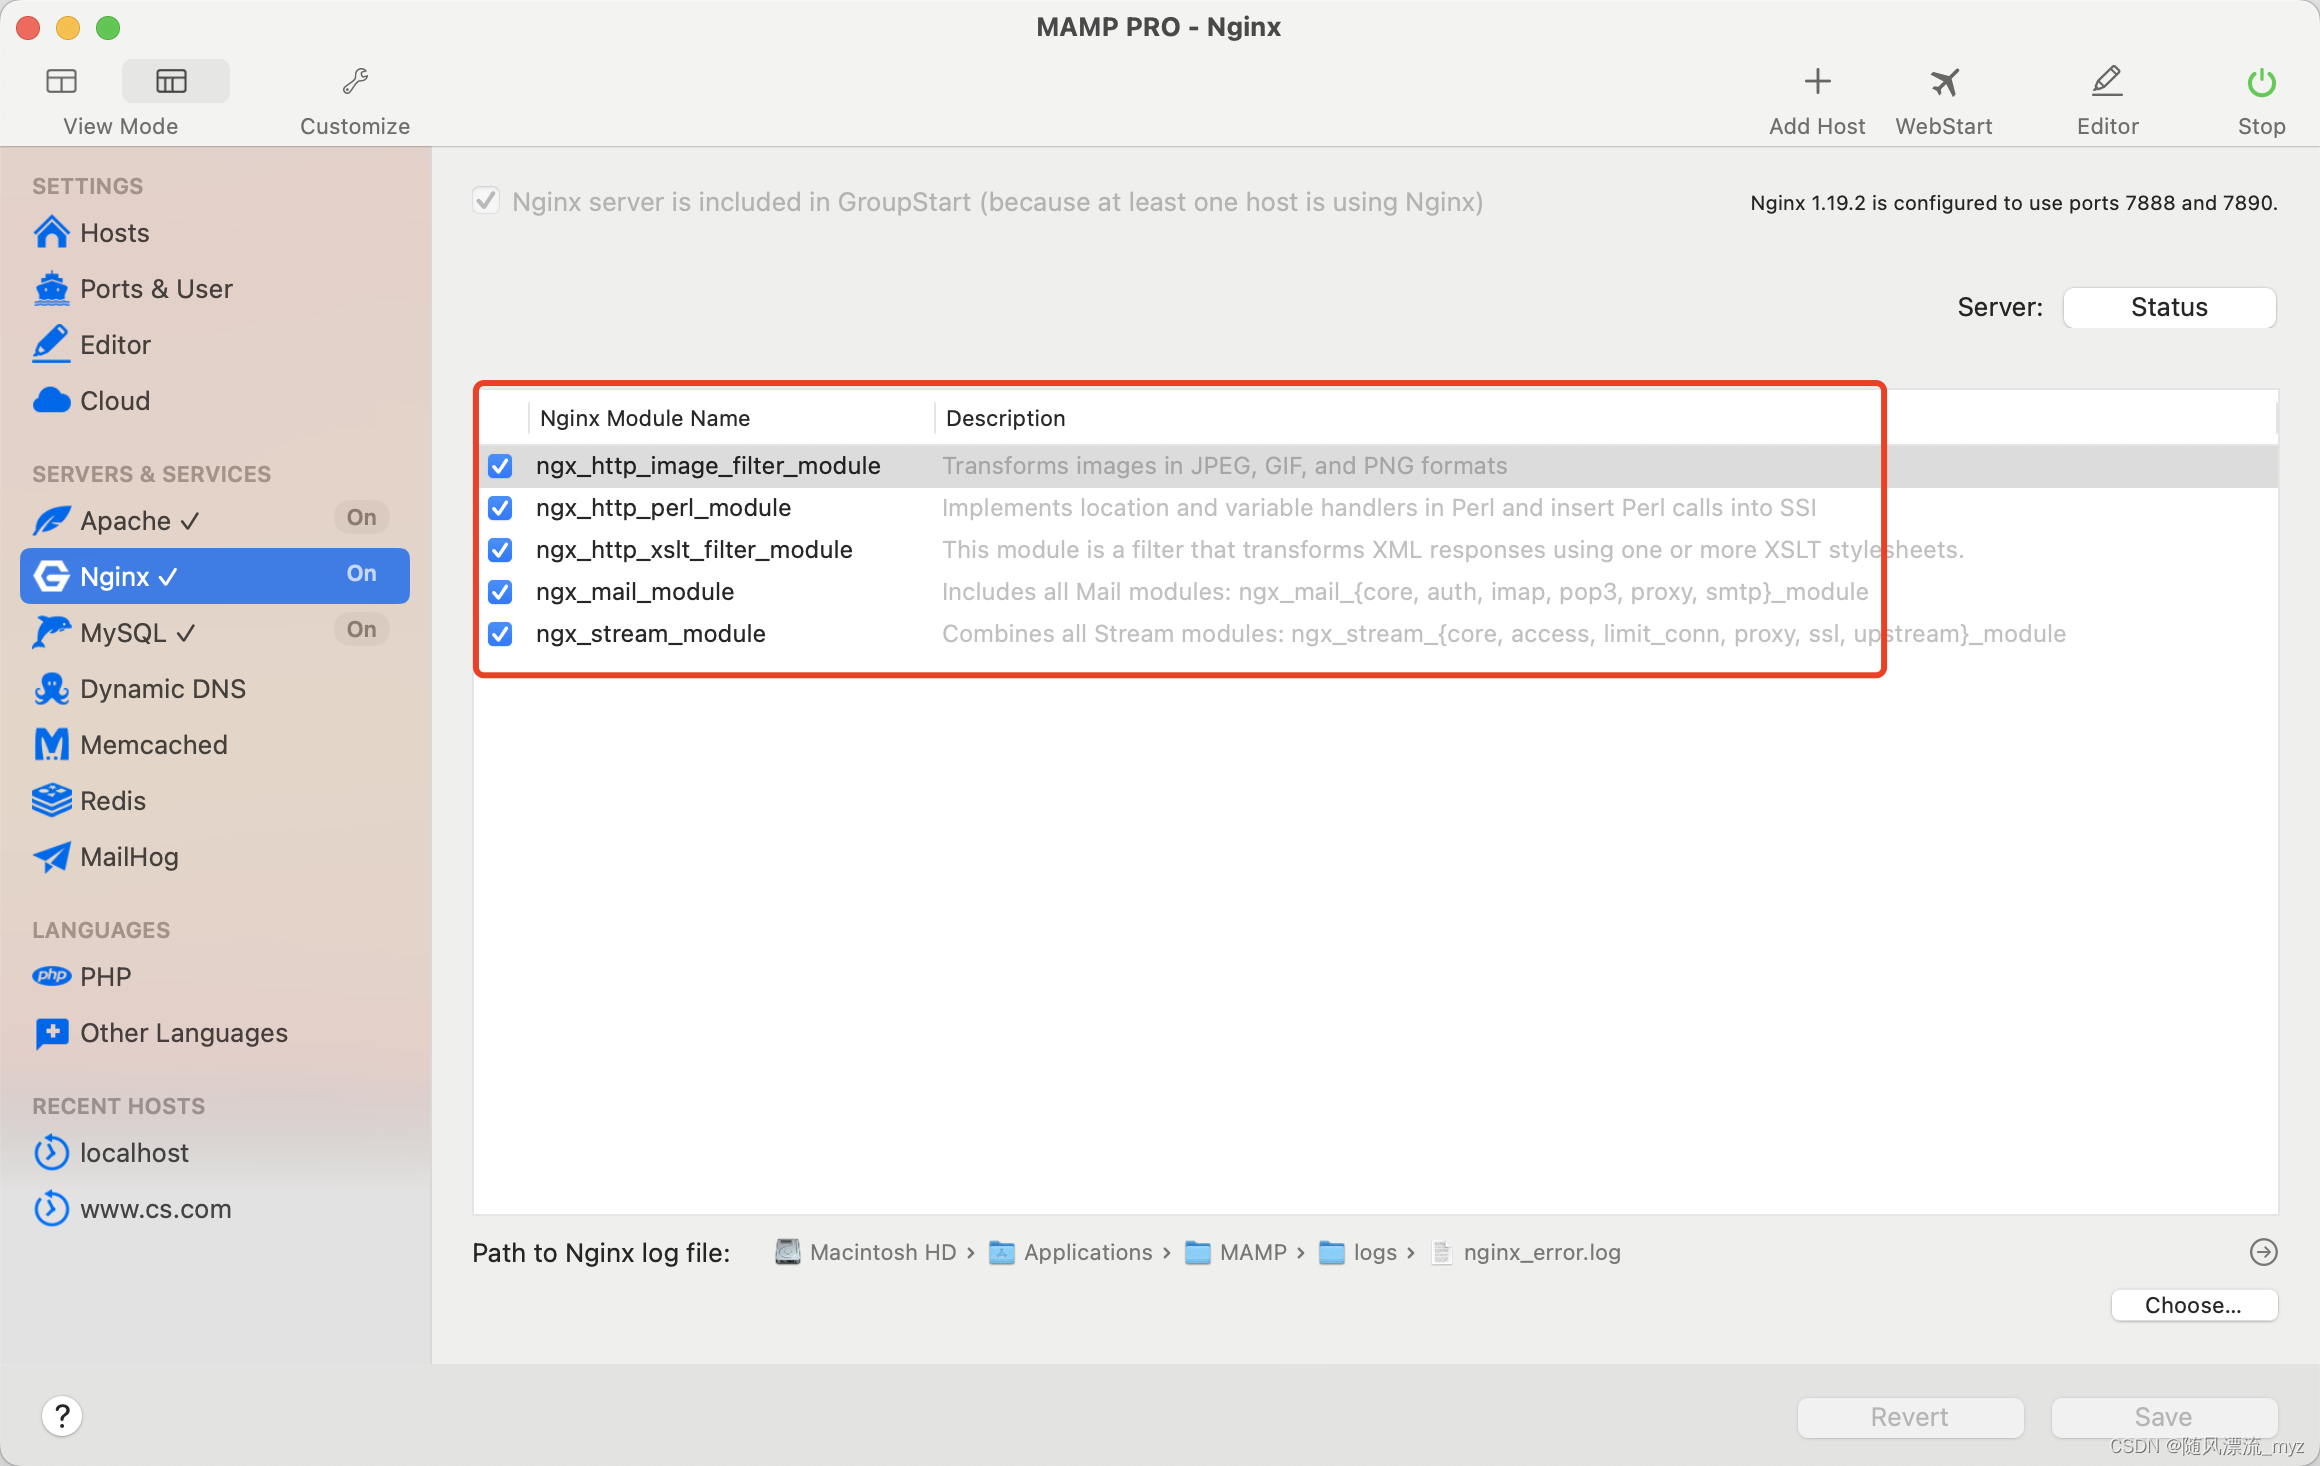The image size is (2320, 1466).
Task: Uncheck the ngx_http_perl_module checkbox
Action: point(501,508)
